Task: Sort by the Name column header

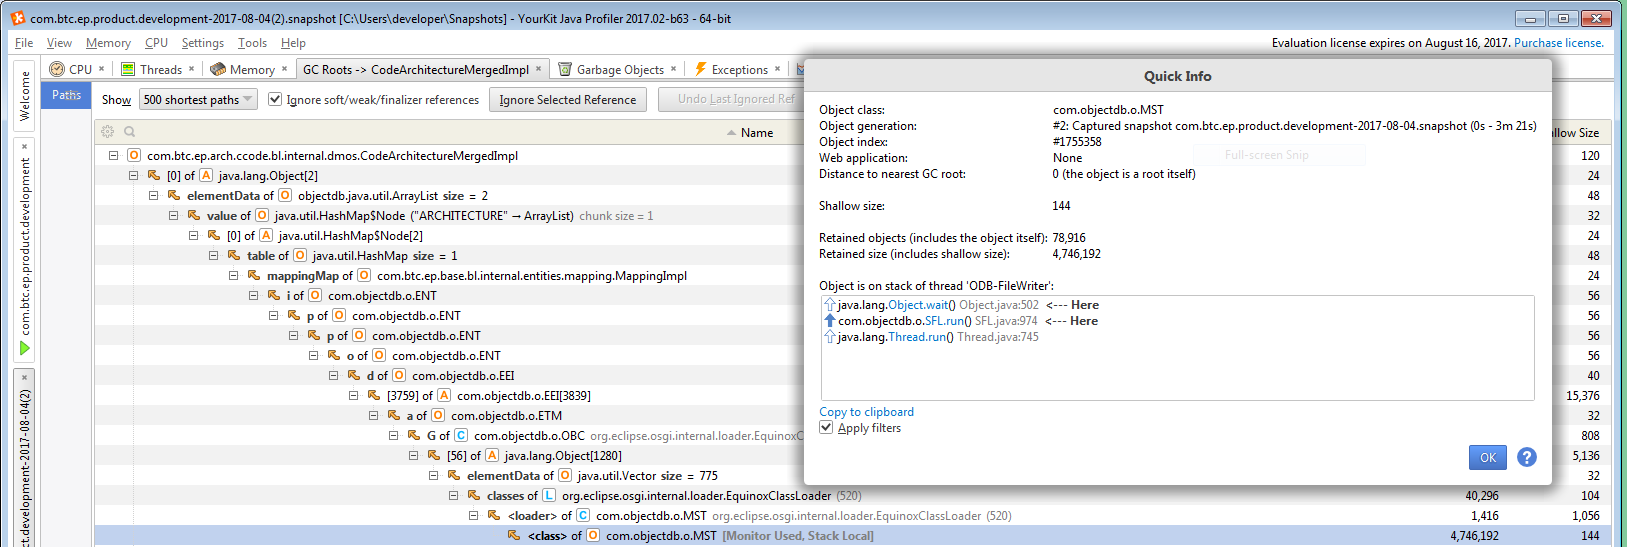Action: [756, 132]
